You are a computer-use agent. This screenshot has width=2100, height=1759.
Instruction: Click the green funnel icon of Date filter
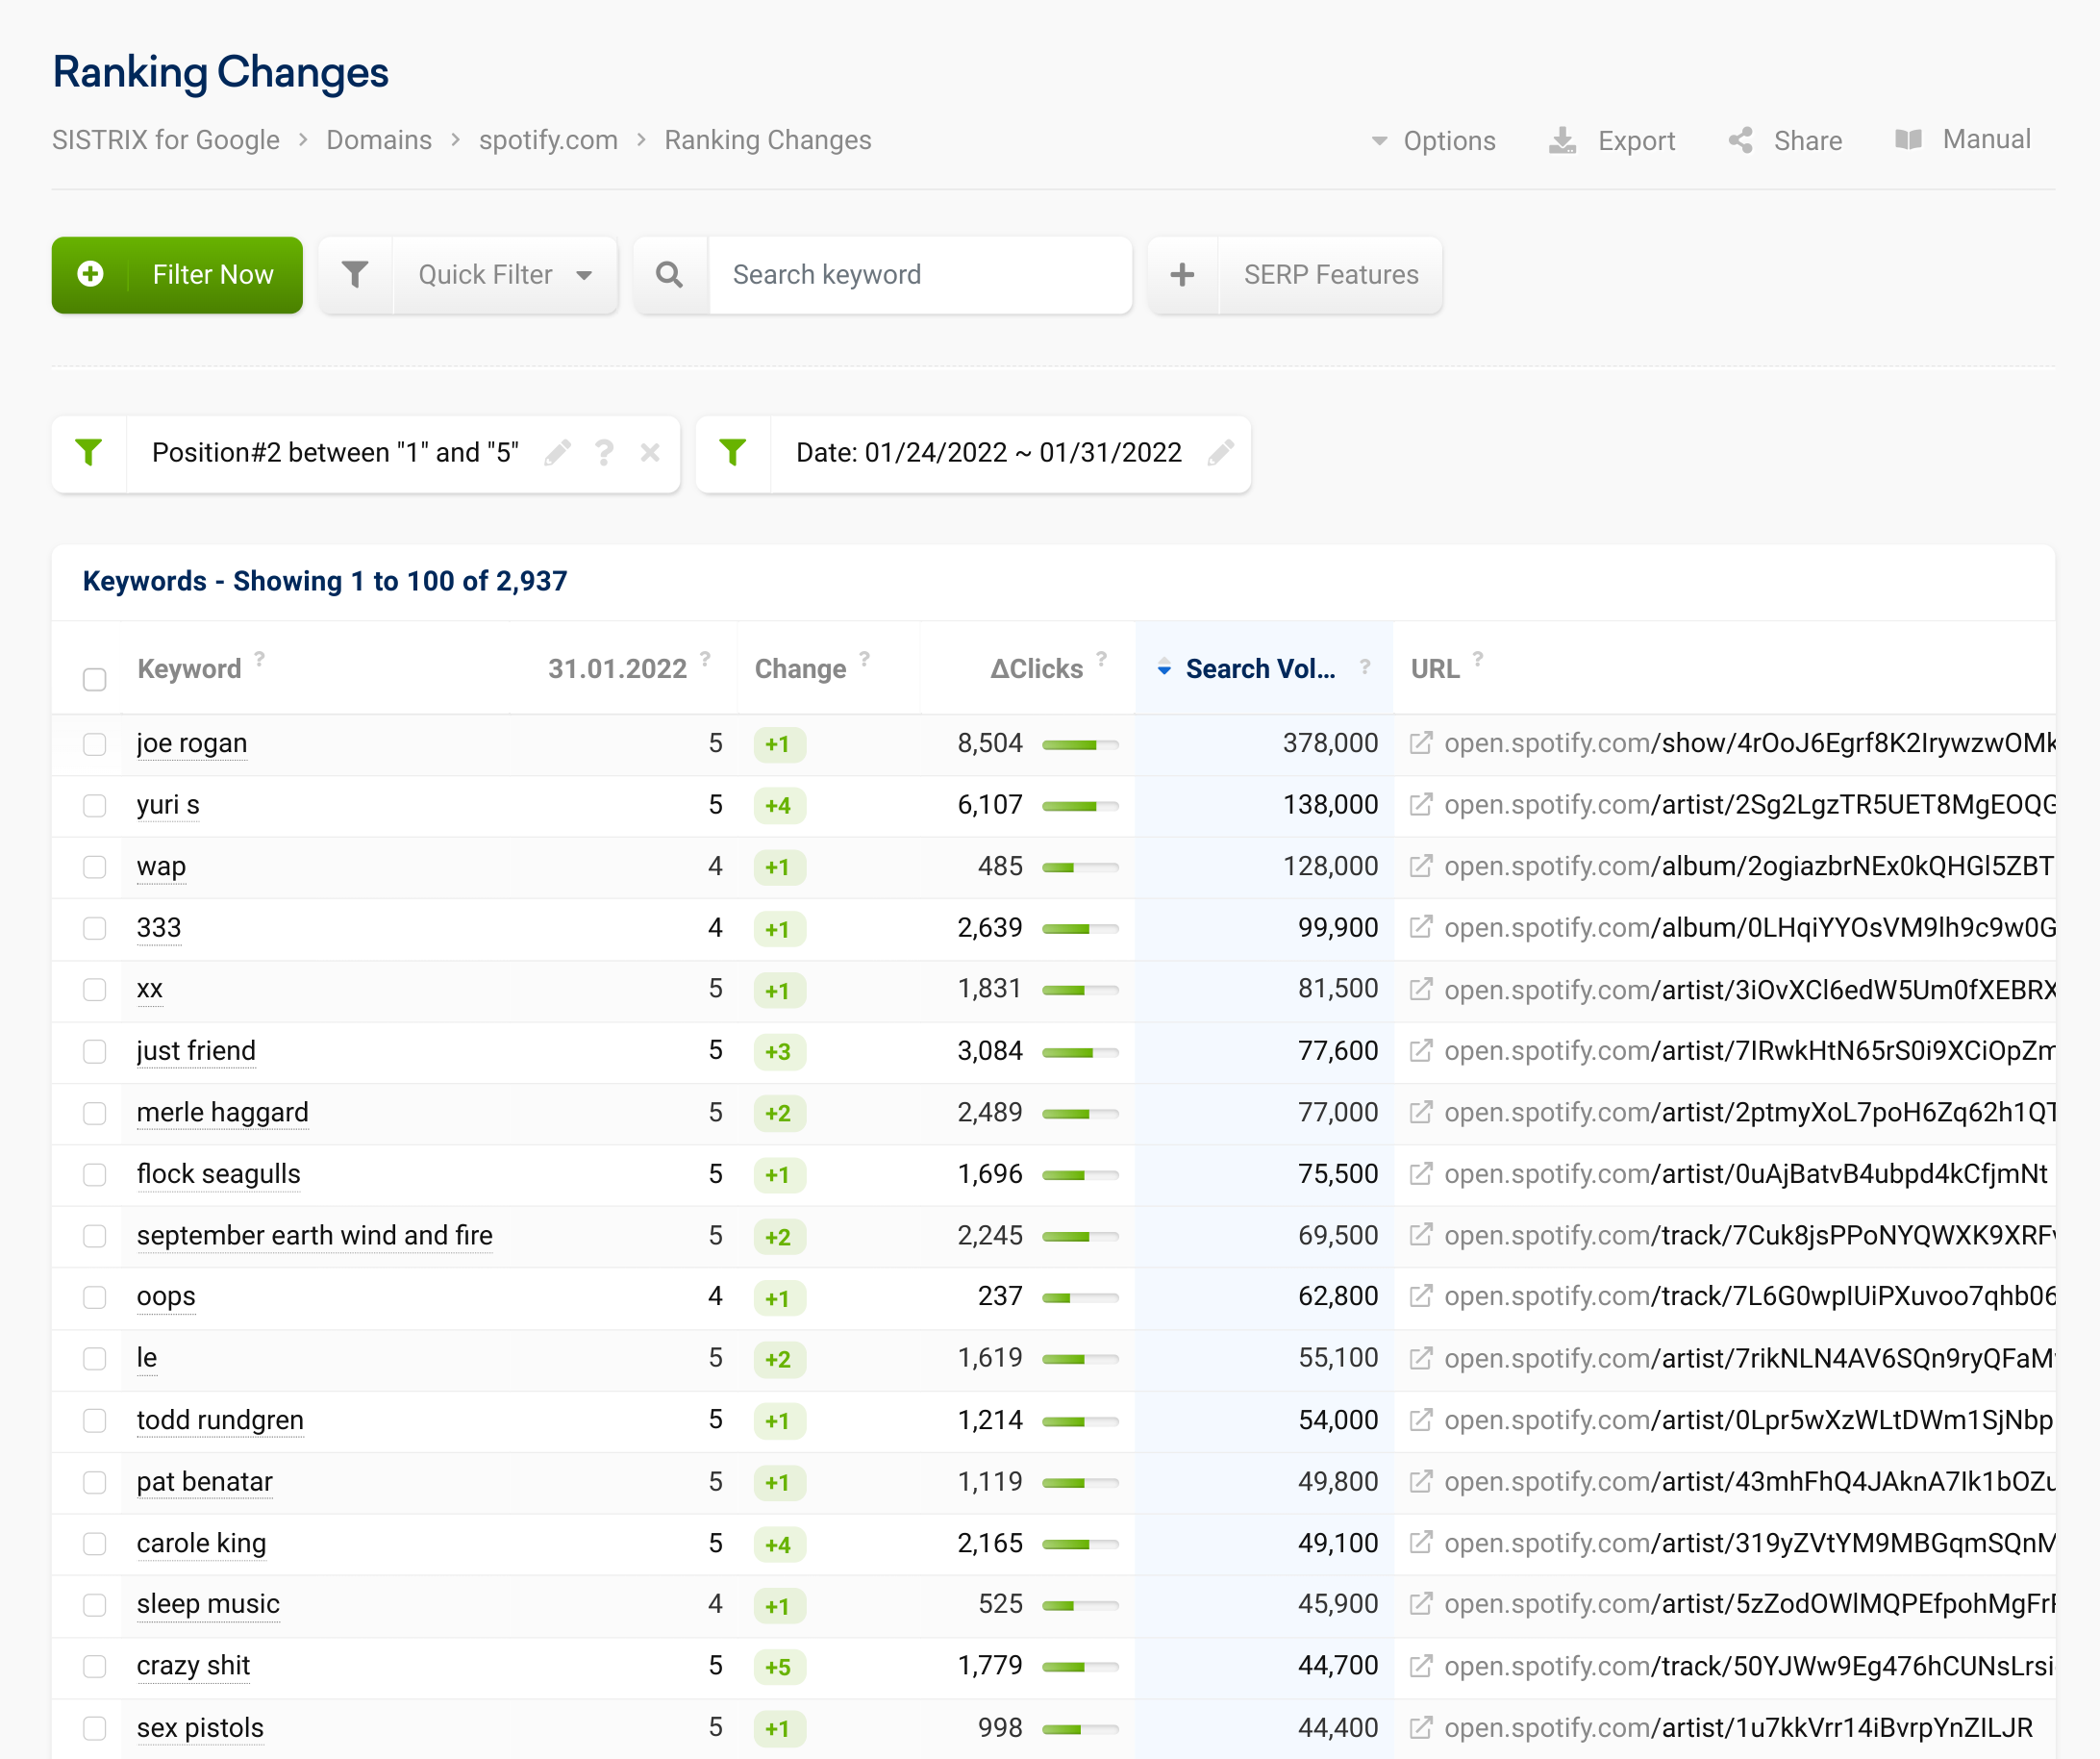733,453
